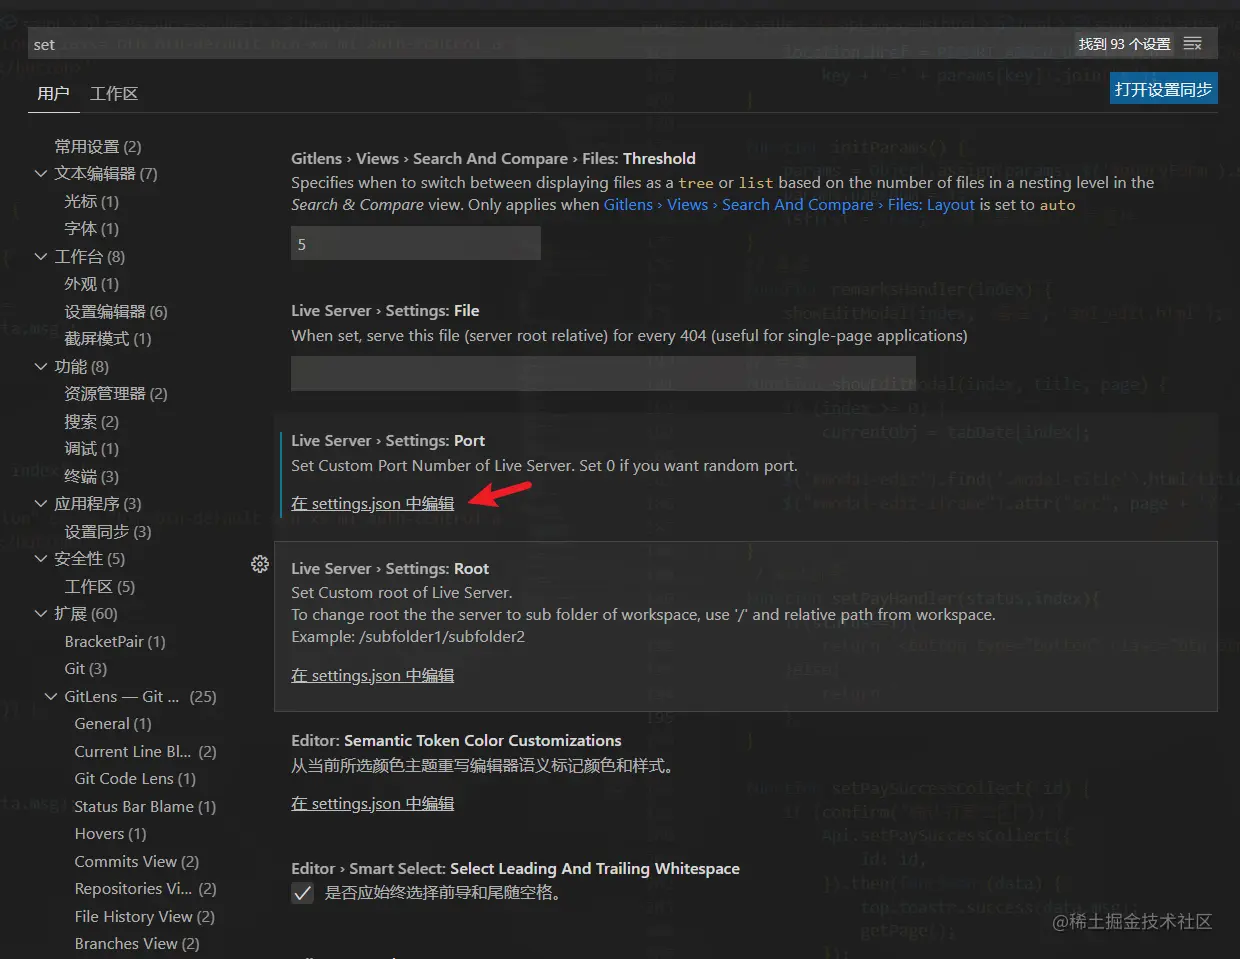Select Current Line Bl... (2) entry
Viewport: 1240px width, 959px height.
[x=145, y=751]
